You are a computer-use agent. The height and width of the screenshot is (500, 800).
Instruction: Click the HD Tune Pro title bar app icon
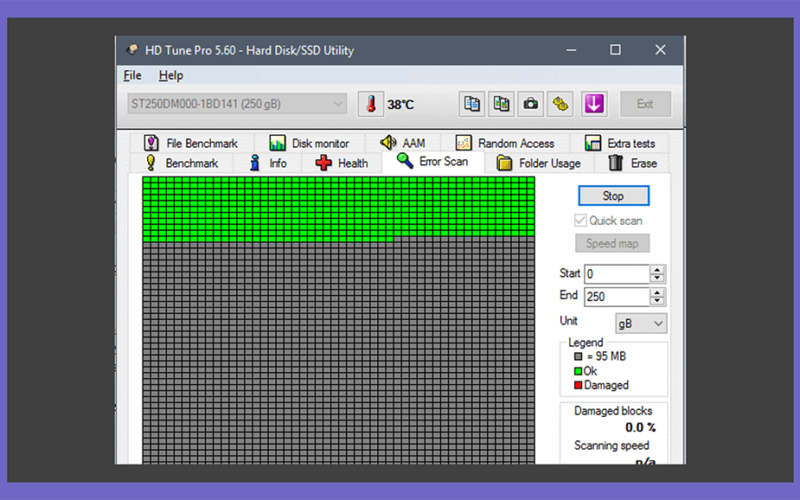pyautogui.click(x=133, y=49)
